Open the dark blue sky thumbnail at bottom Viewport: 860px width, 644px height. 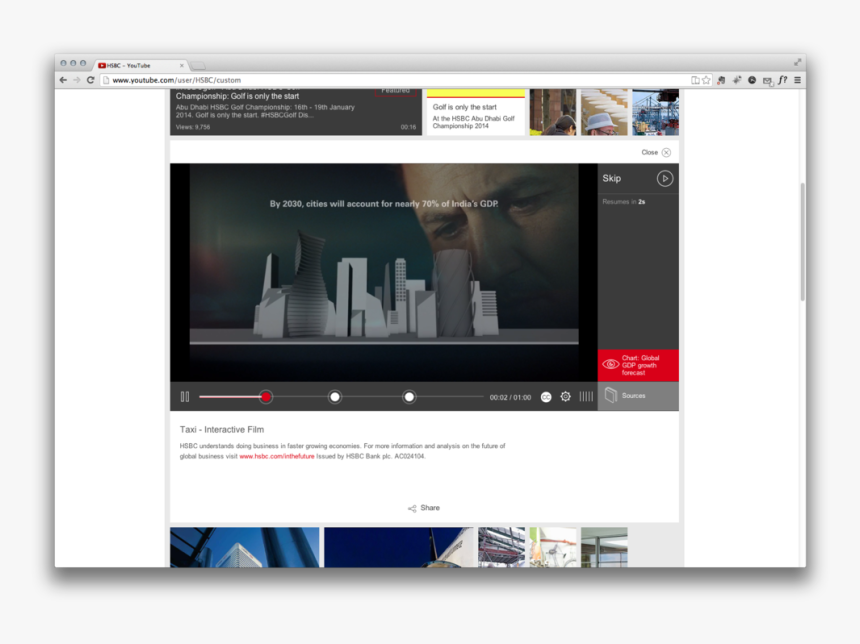pos(399,547)
